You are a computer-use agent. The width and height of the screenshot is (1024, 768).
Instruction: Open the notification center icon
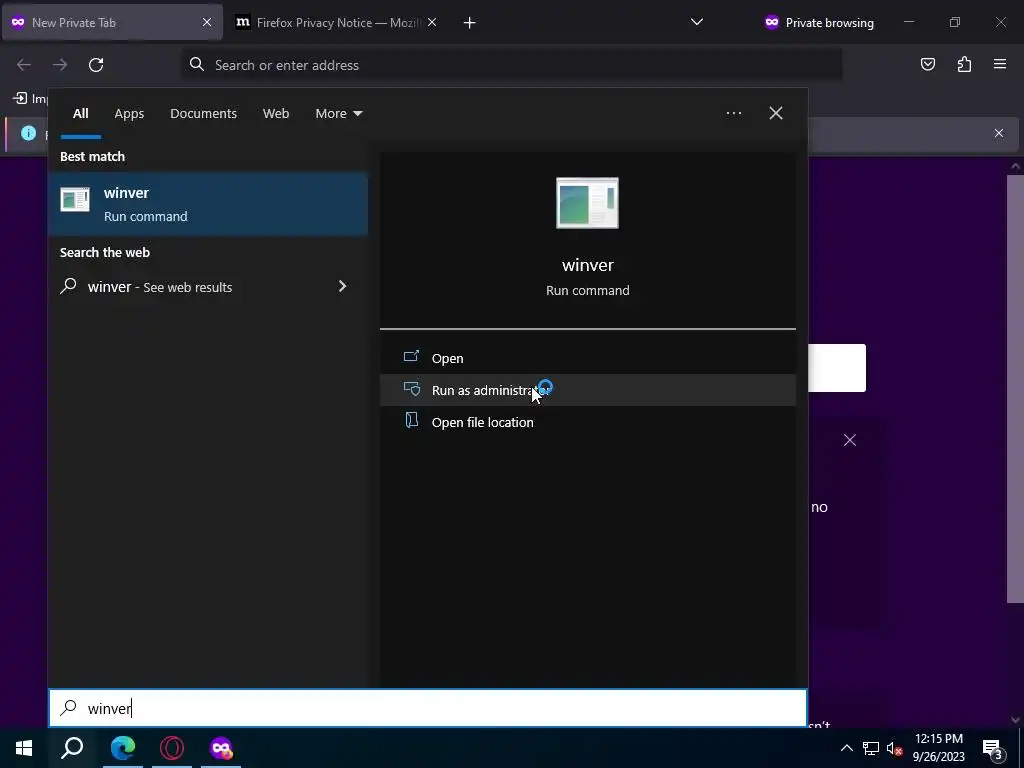click(x=993, y=749)
